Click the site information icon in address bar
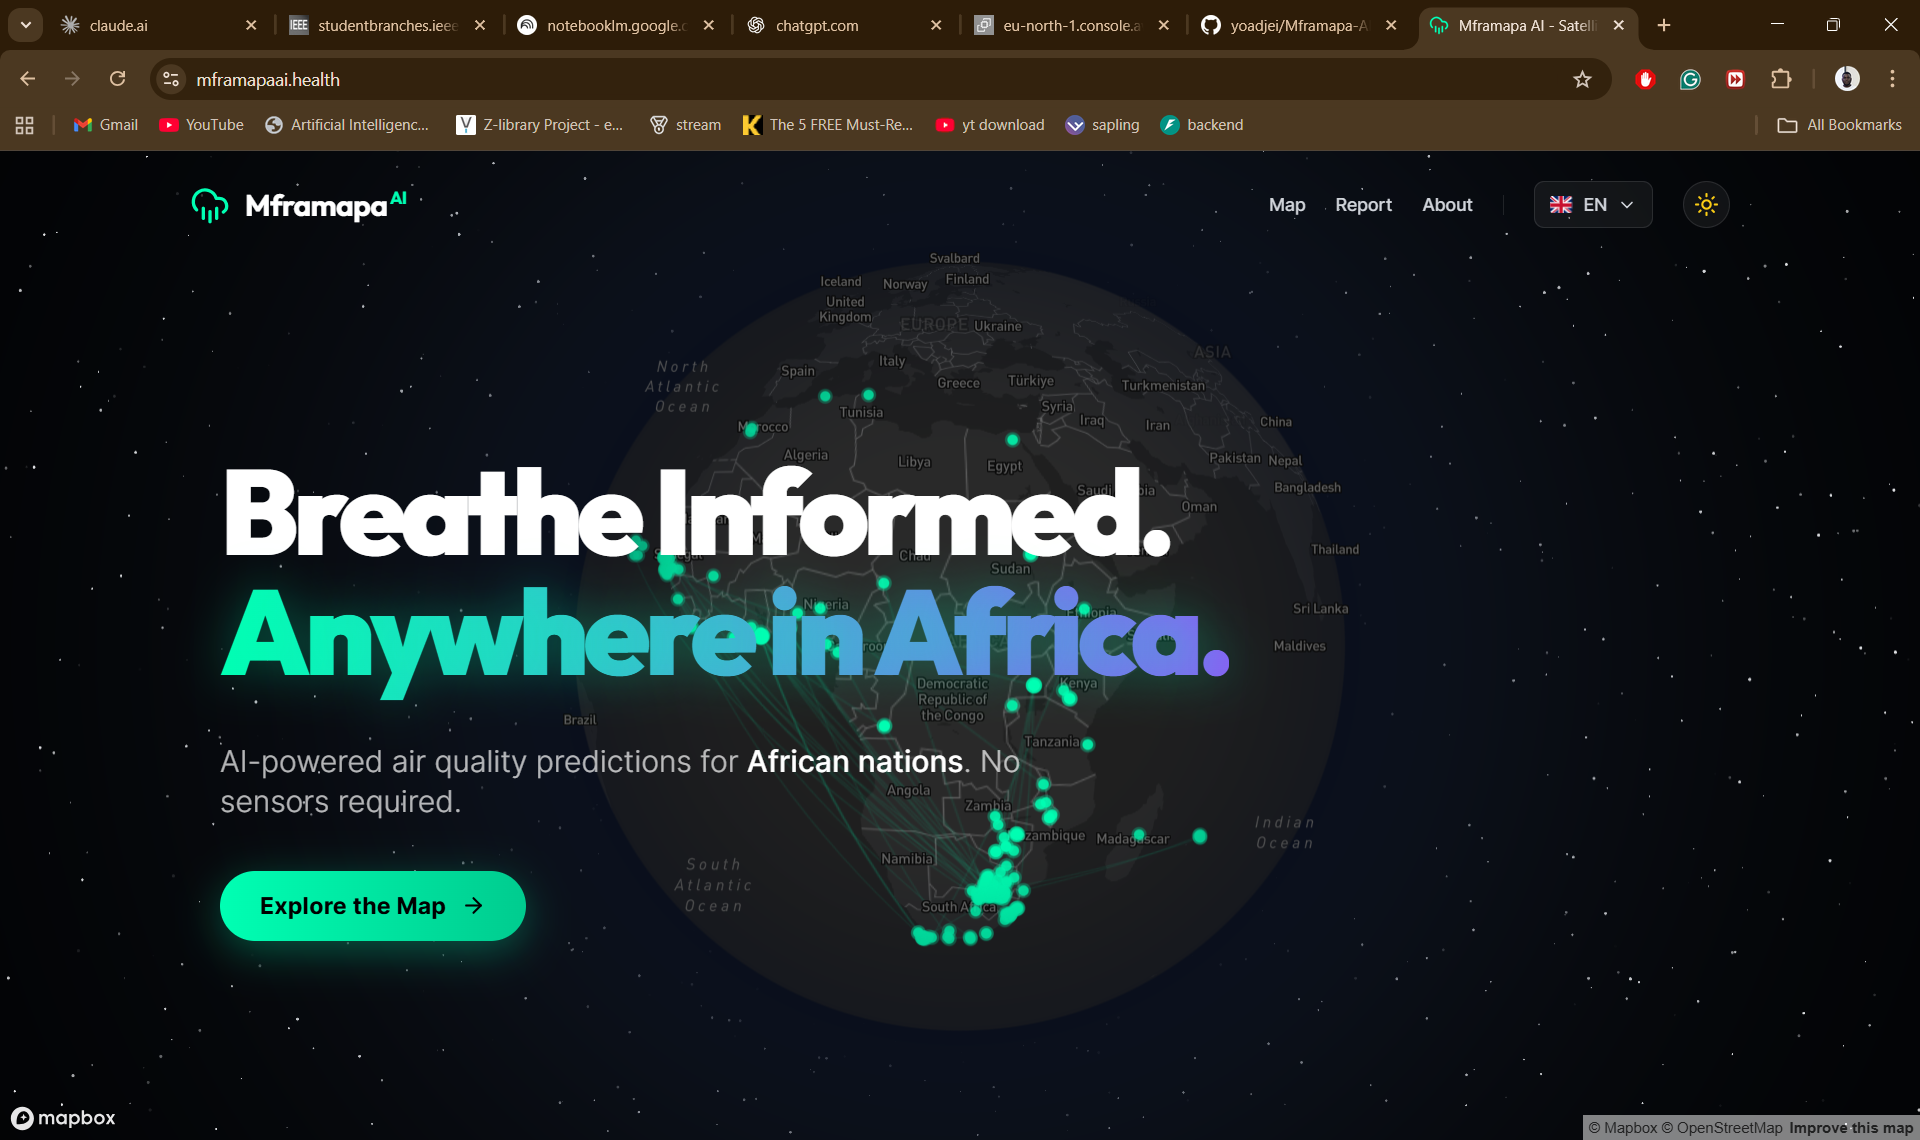 171,79
